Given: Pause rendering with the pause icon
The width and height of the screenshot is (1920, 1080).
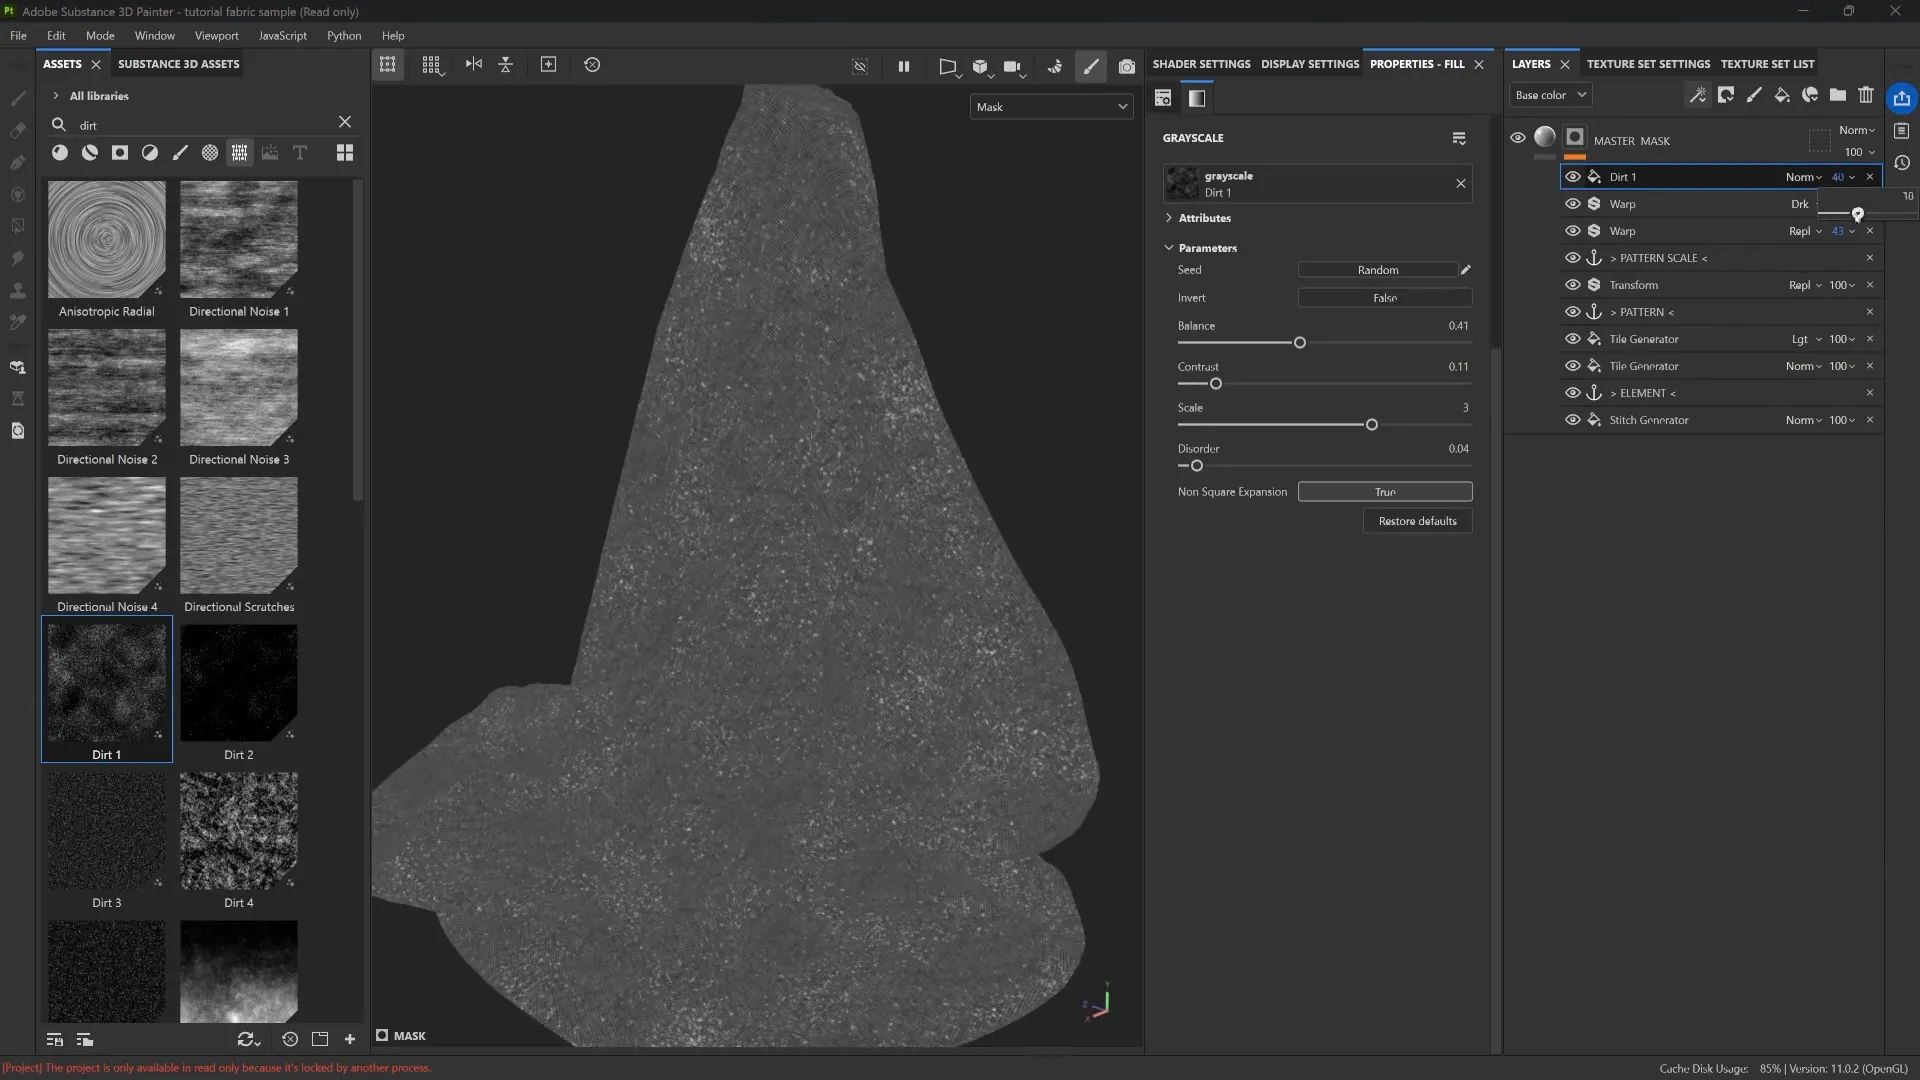Looking at the screenshot, I should tap(903, 66).
